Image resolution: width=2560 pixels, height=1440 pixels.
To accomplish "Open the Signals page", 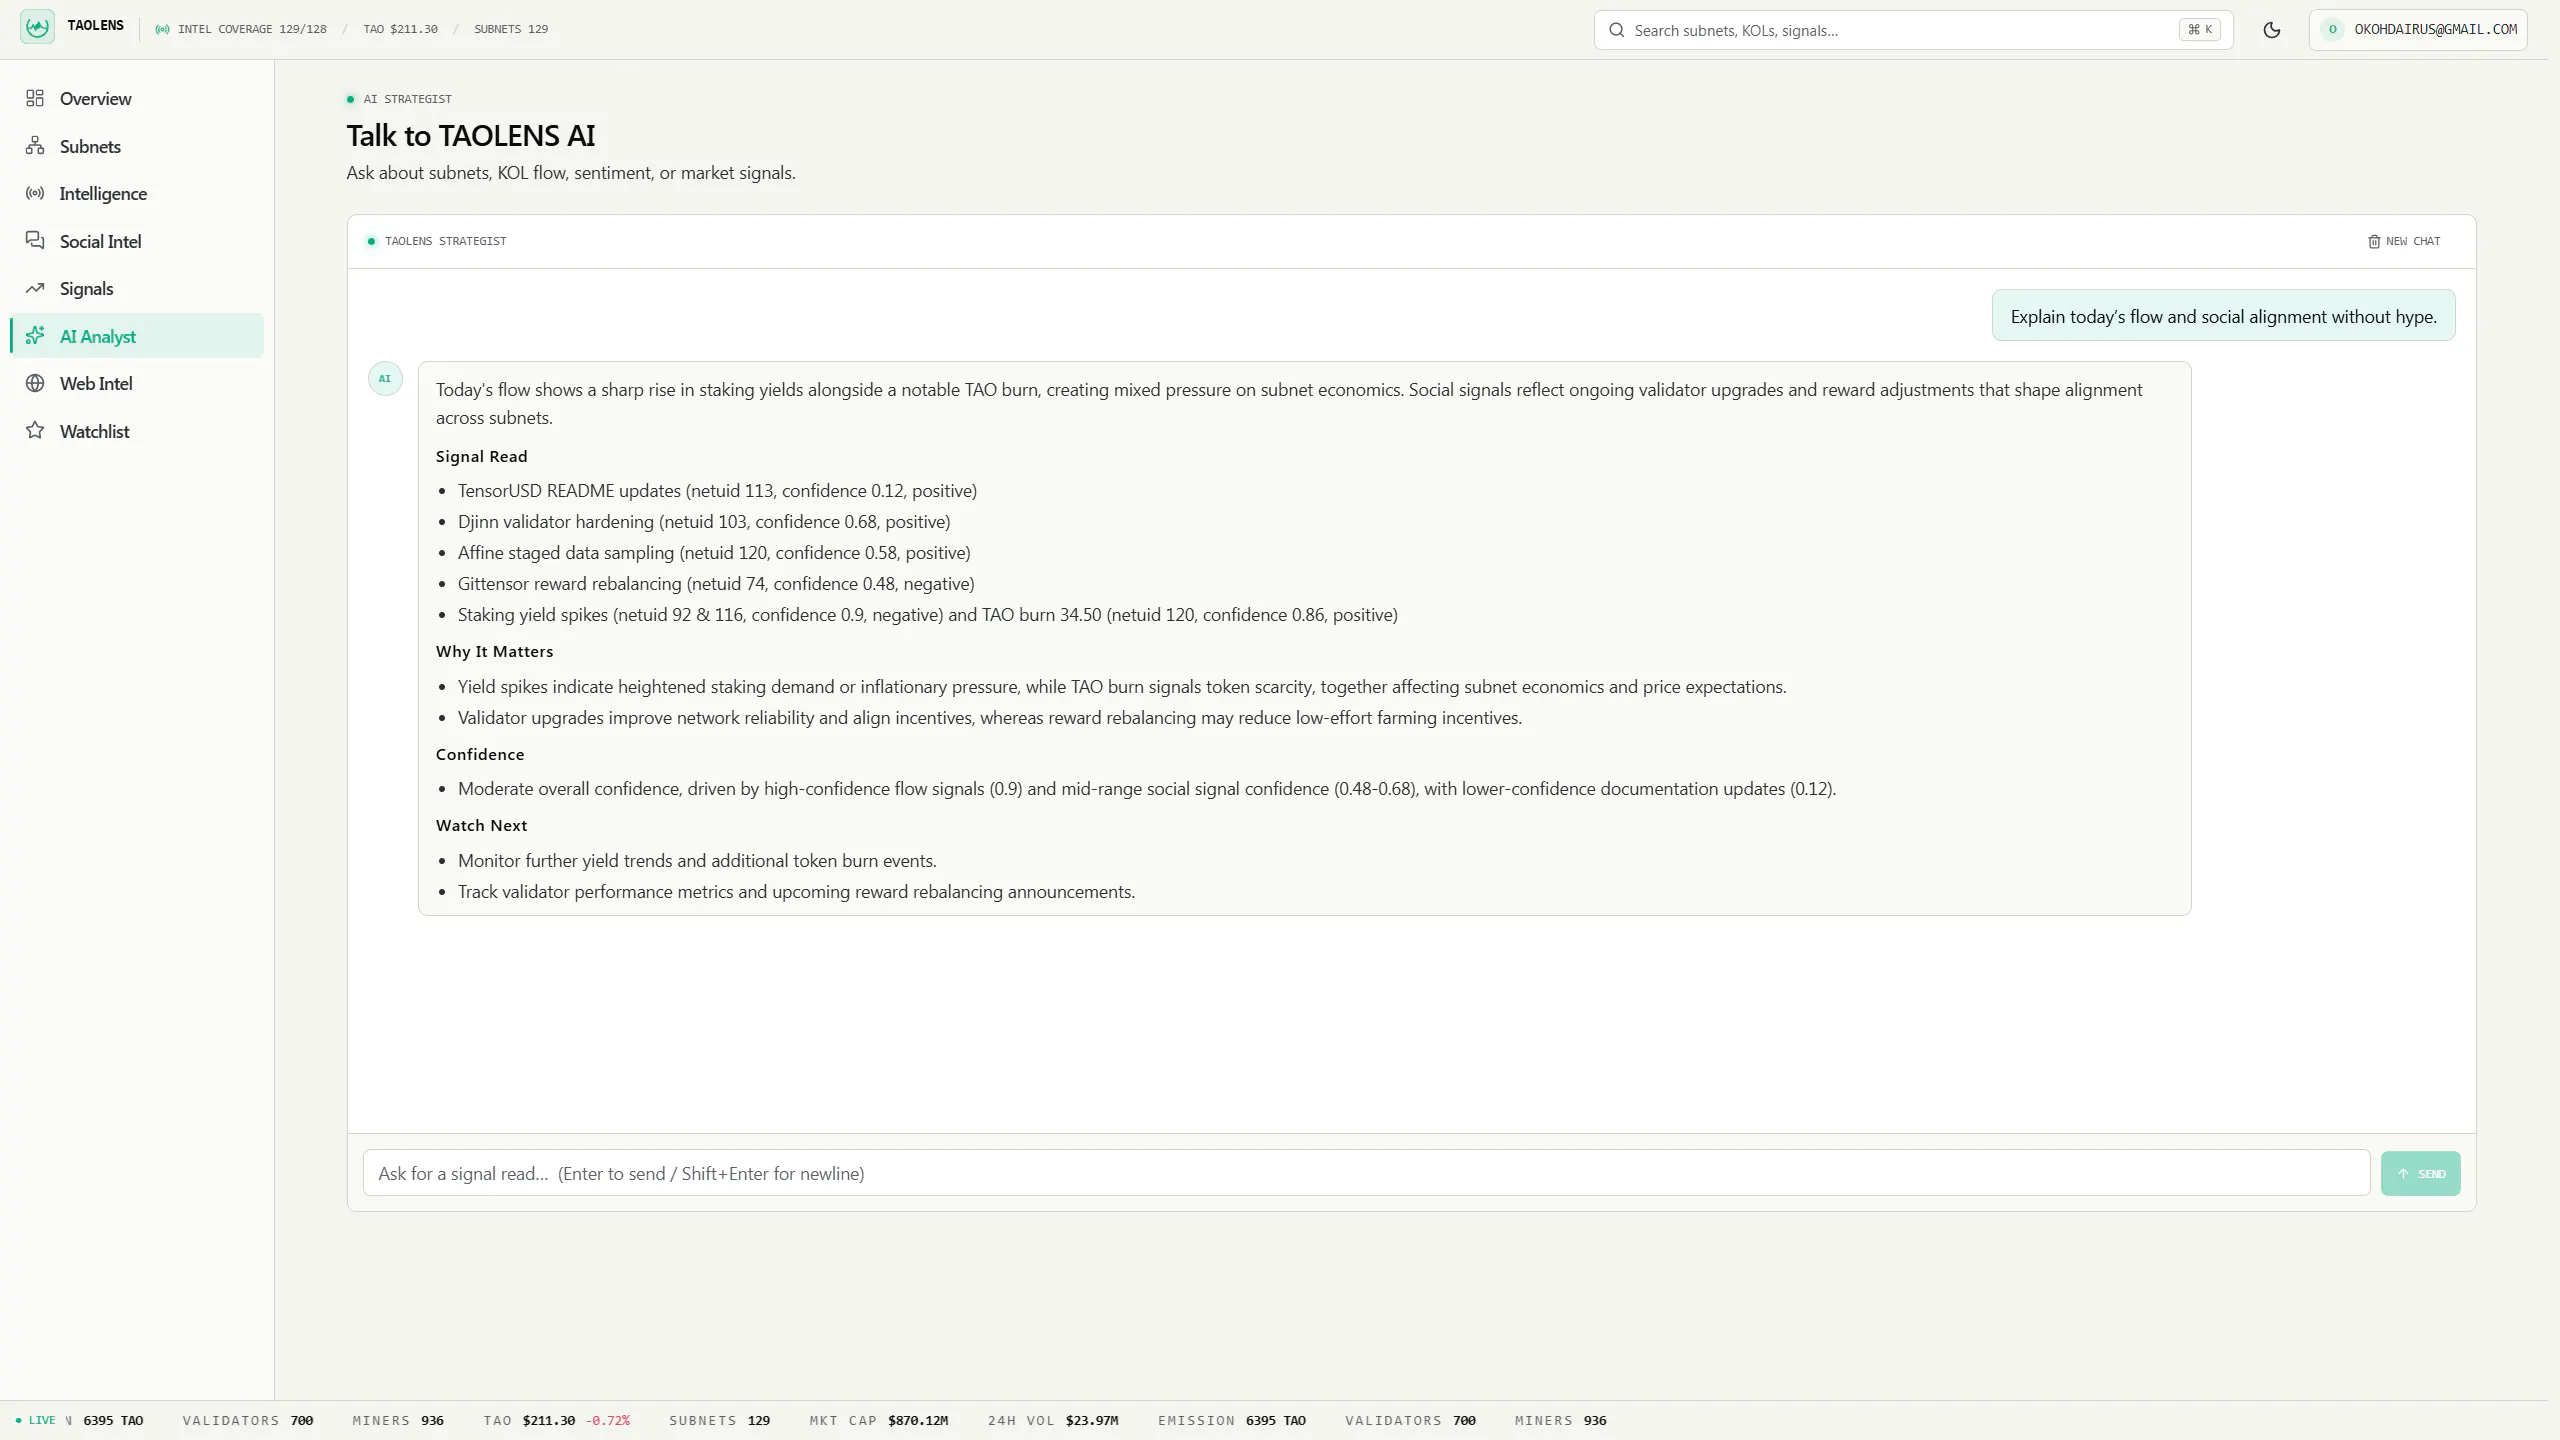I will point(137,288).
